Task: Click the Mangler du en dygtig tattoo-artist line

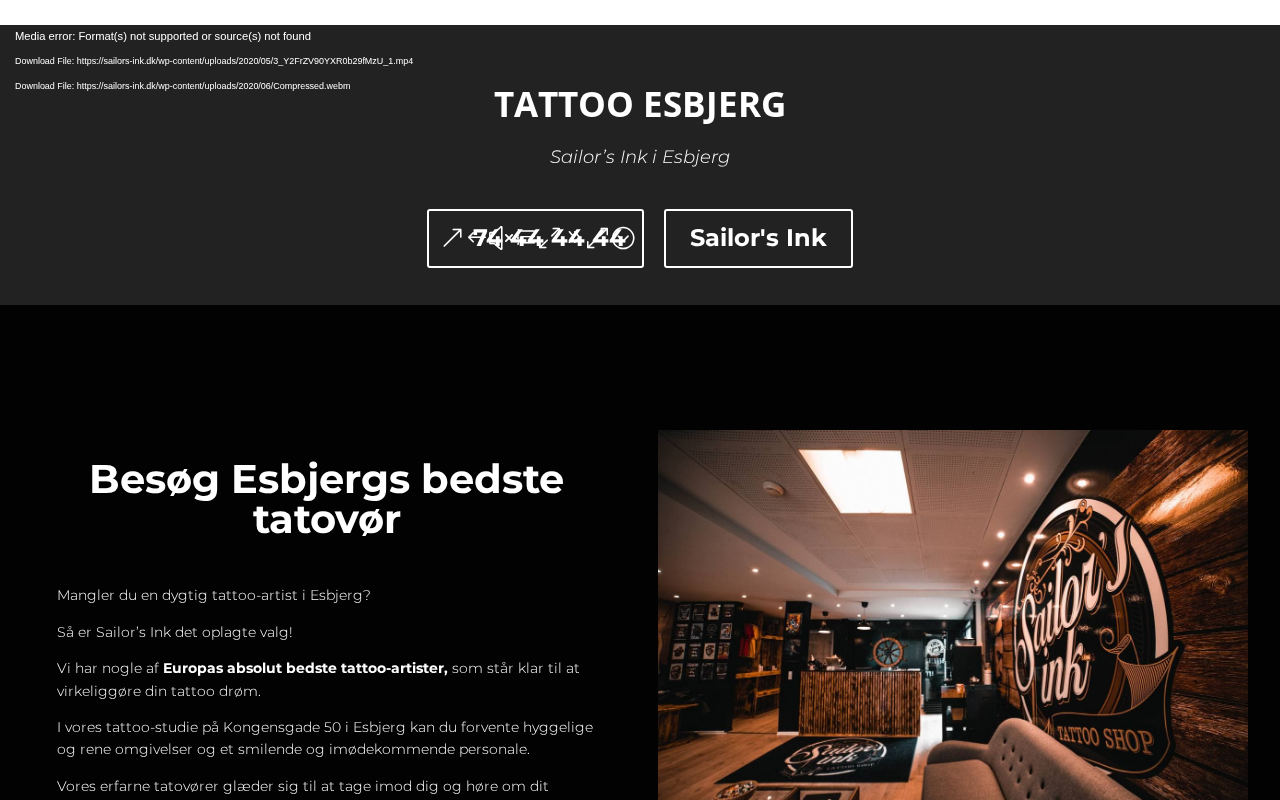Action: coord(214,595)
